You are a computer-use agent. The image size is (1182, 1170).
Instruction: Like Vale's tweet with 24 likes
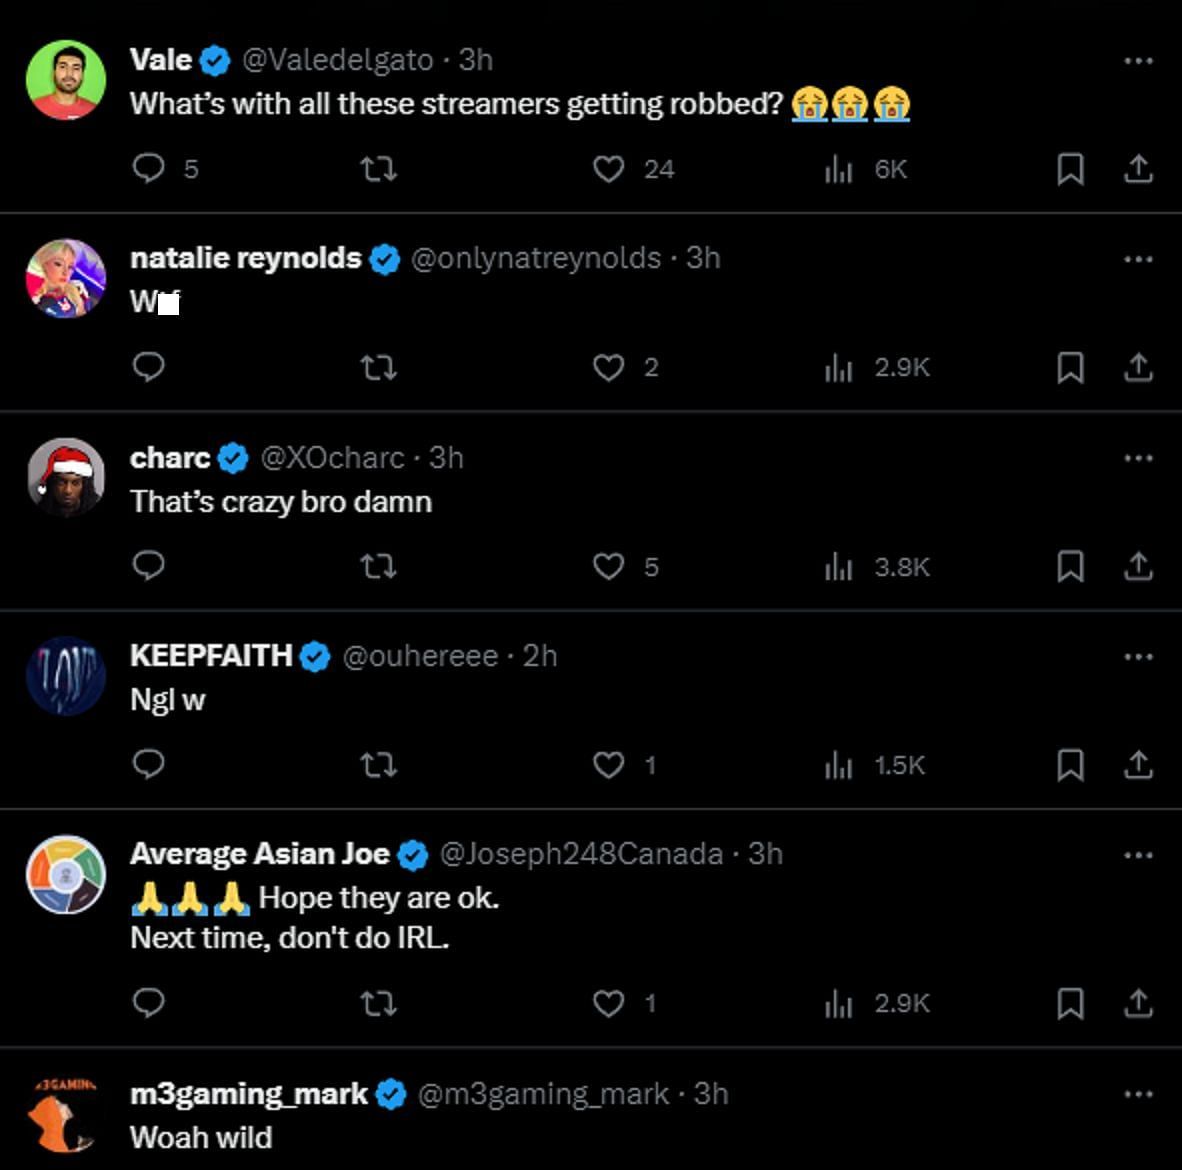[609, 169]
